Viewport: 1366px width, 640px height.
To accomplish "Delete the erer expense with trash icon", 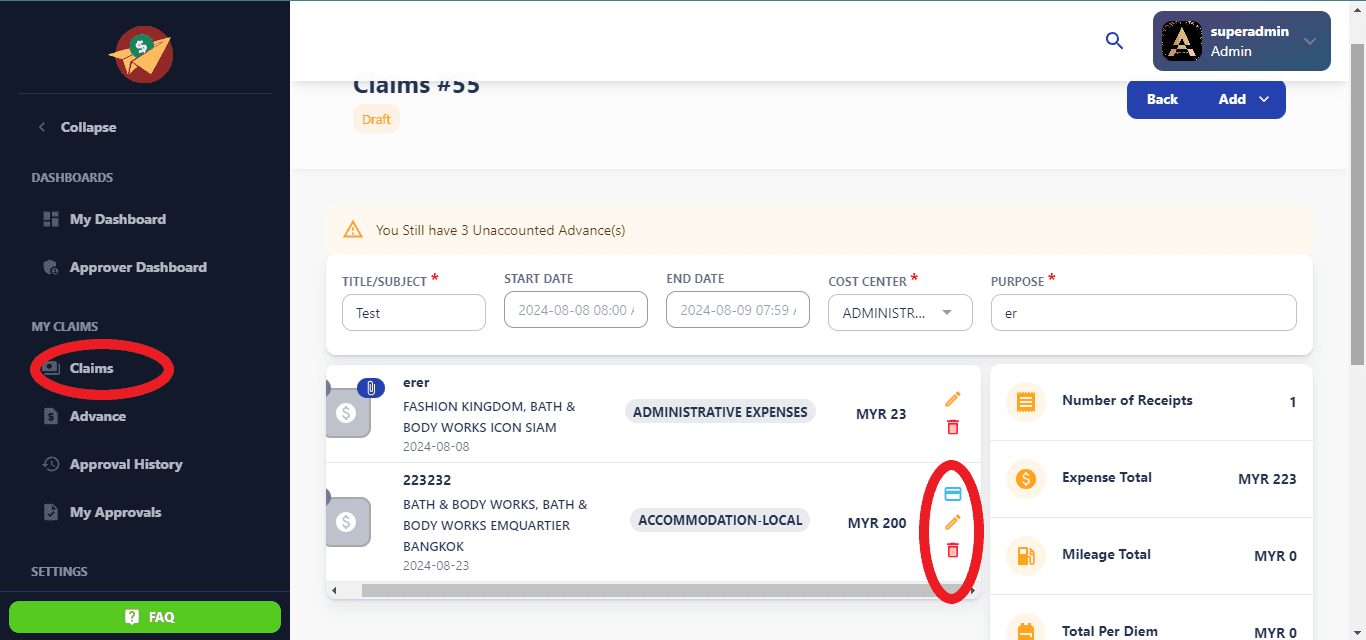I will coord(952,427).
